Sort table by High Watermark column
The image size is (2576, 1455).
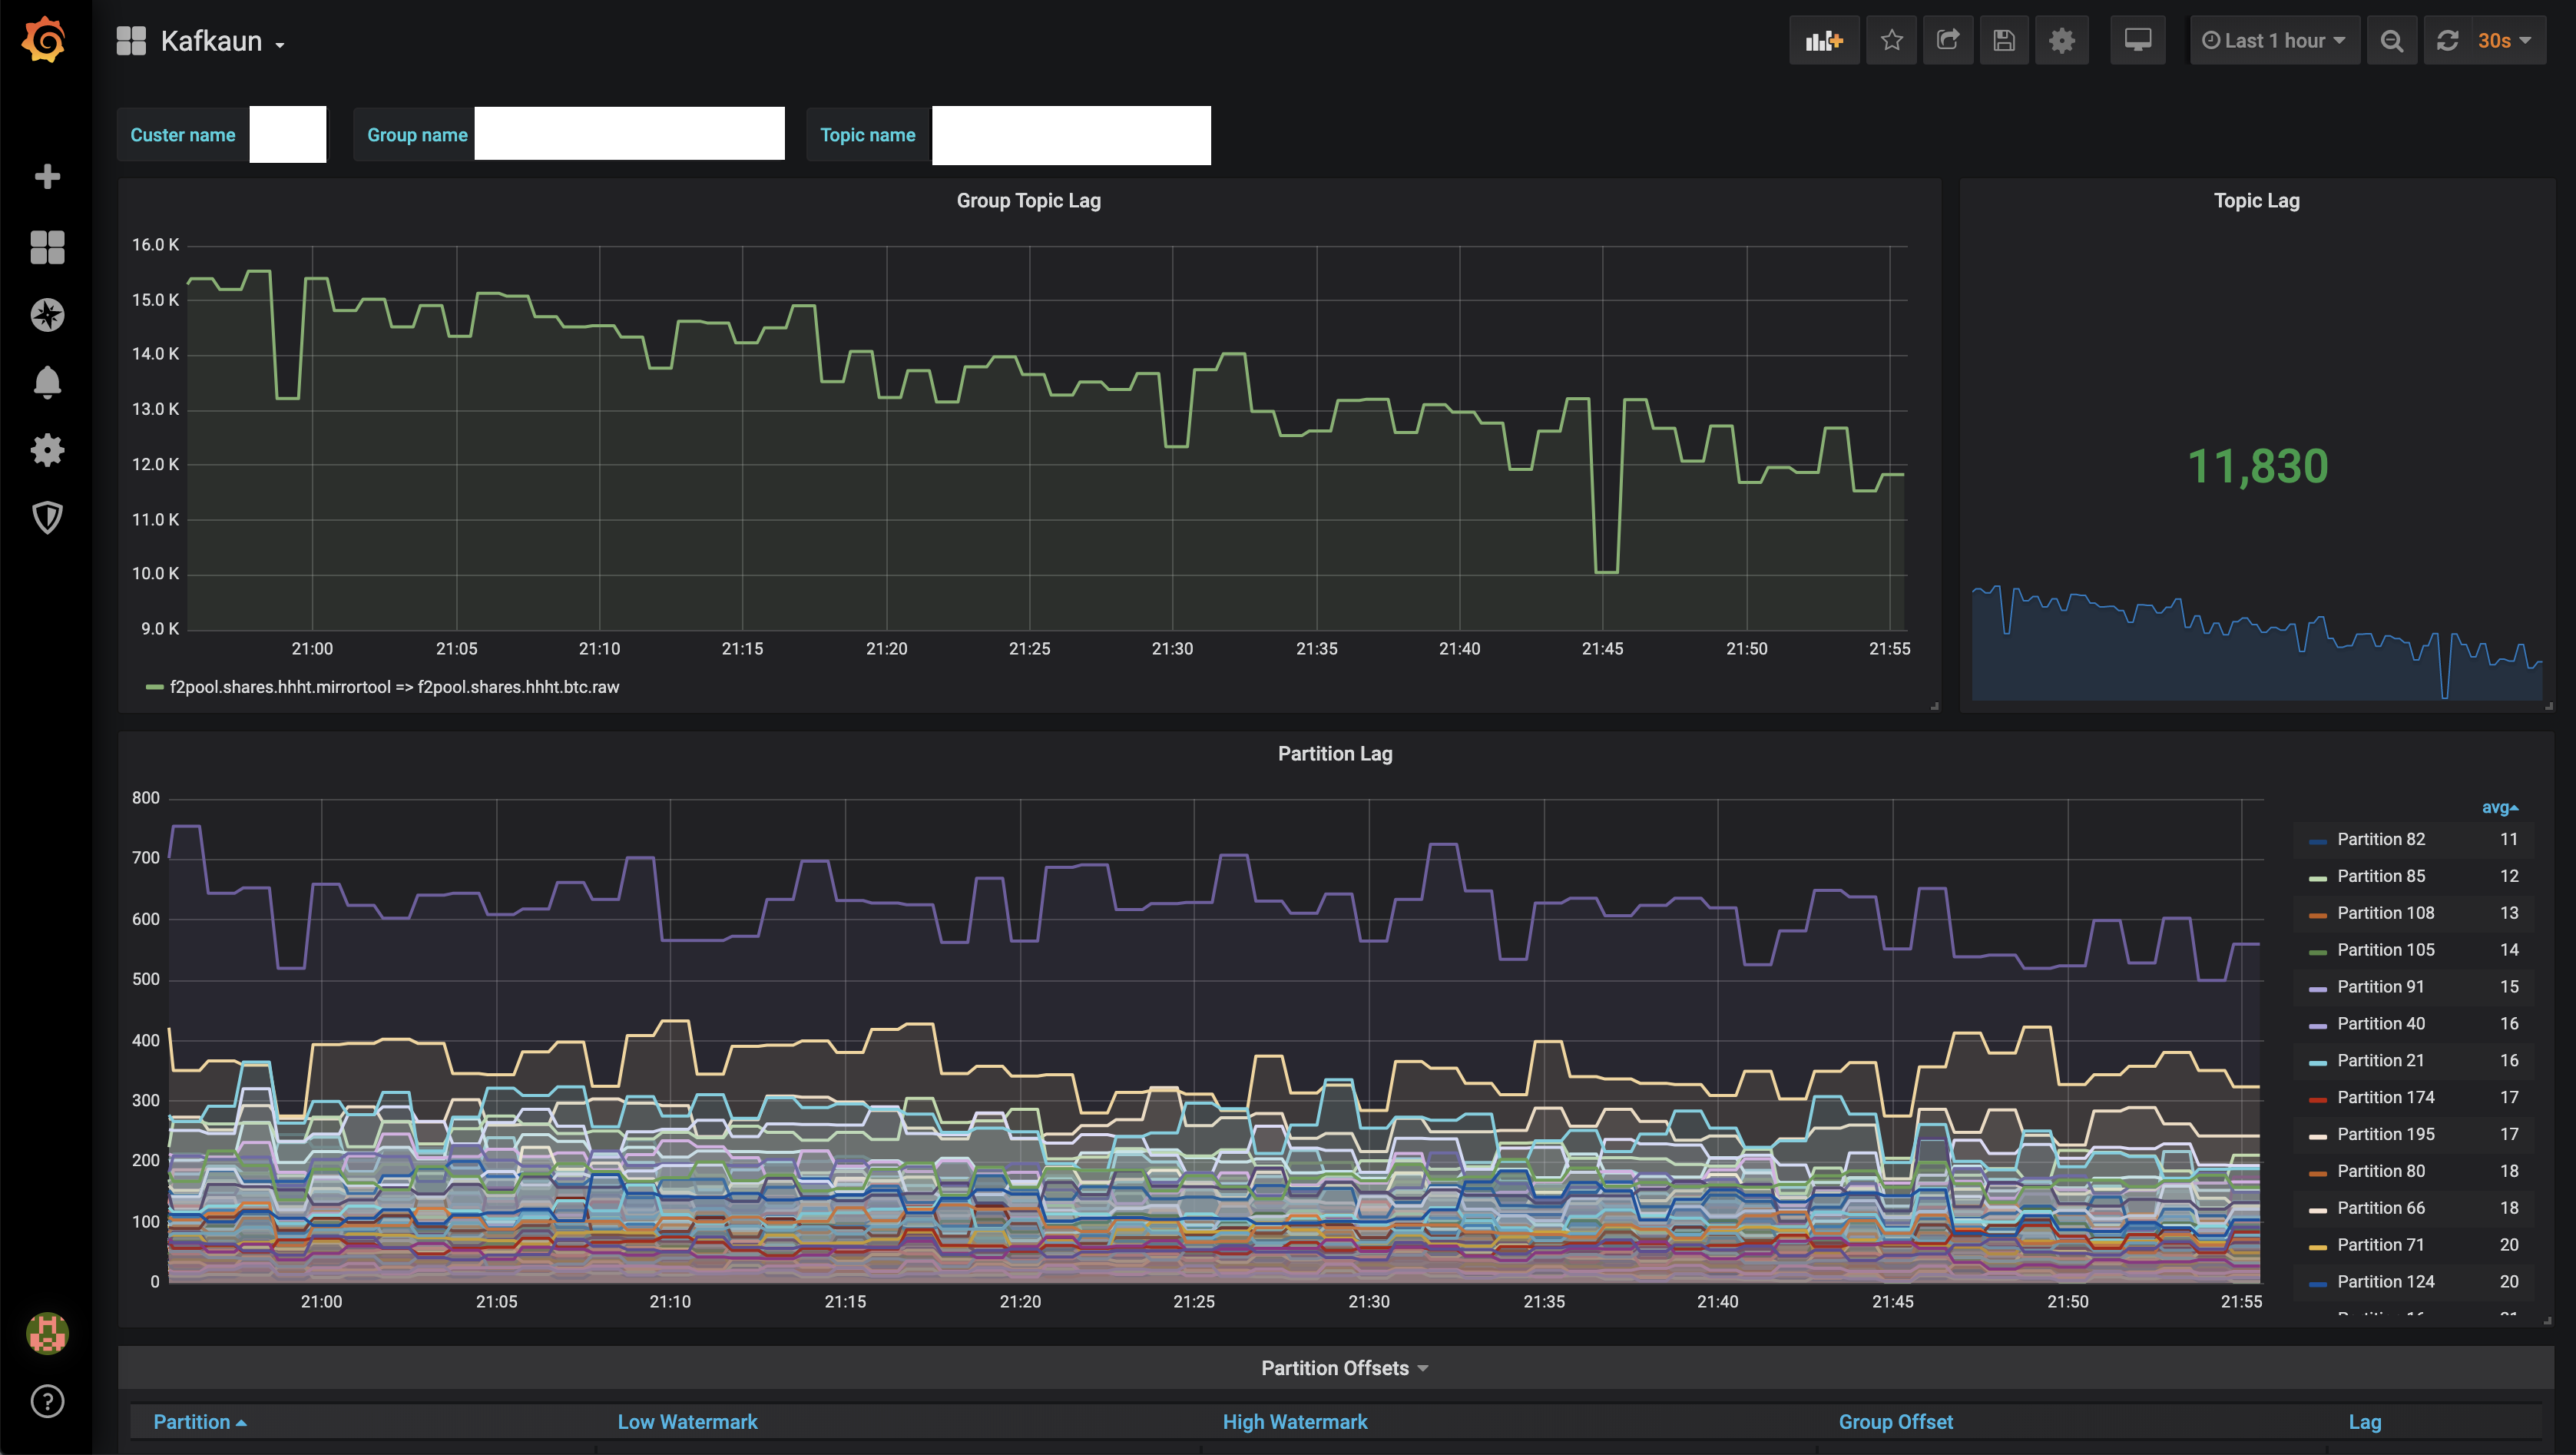coord(1294,1422)
